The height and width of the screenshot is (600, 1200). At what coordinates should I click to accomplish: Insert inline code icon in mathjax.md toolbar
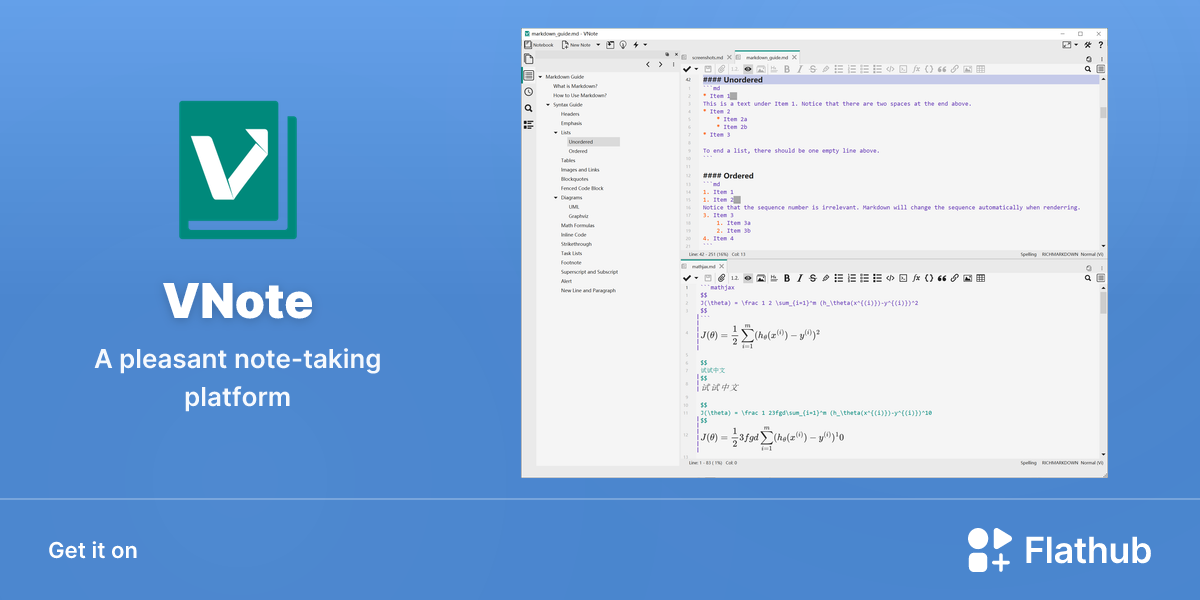click(x=890, y=277)
